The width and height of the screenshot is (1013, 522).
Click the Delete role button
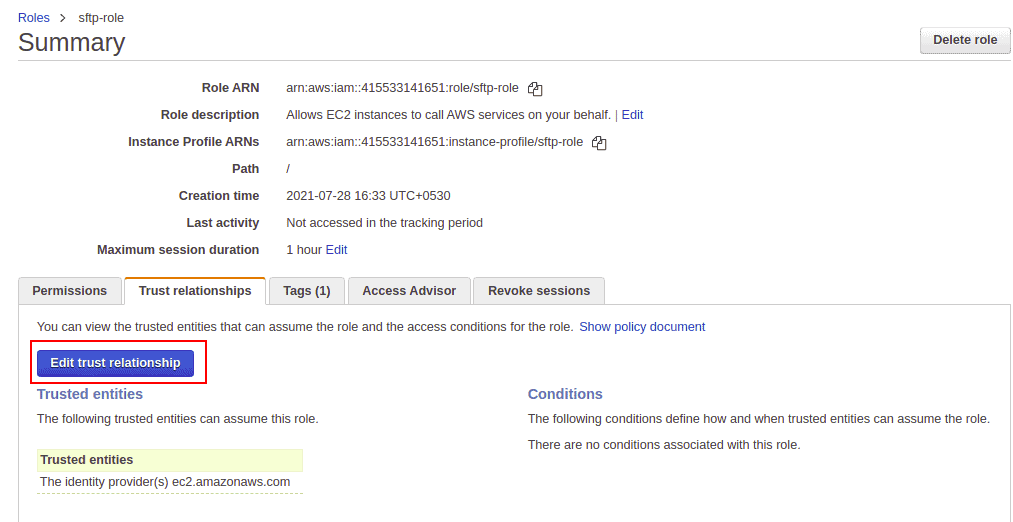tap(965, 40)
